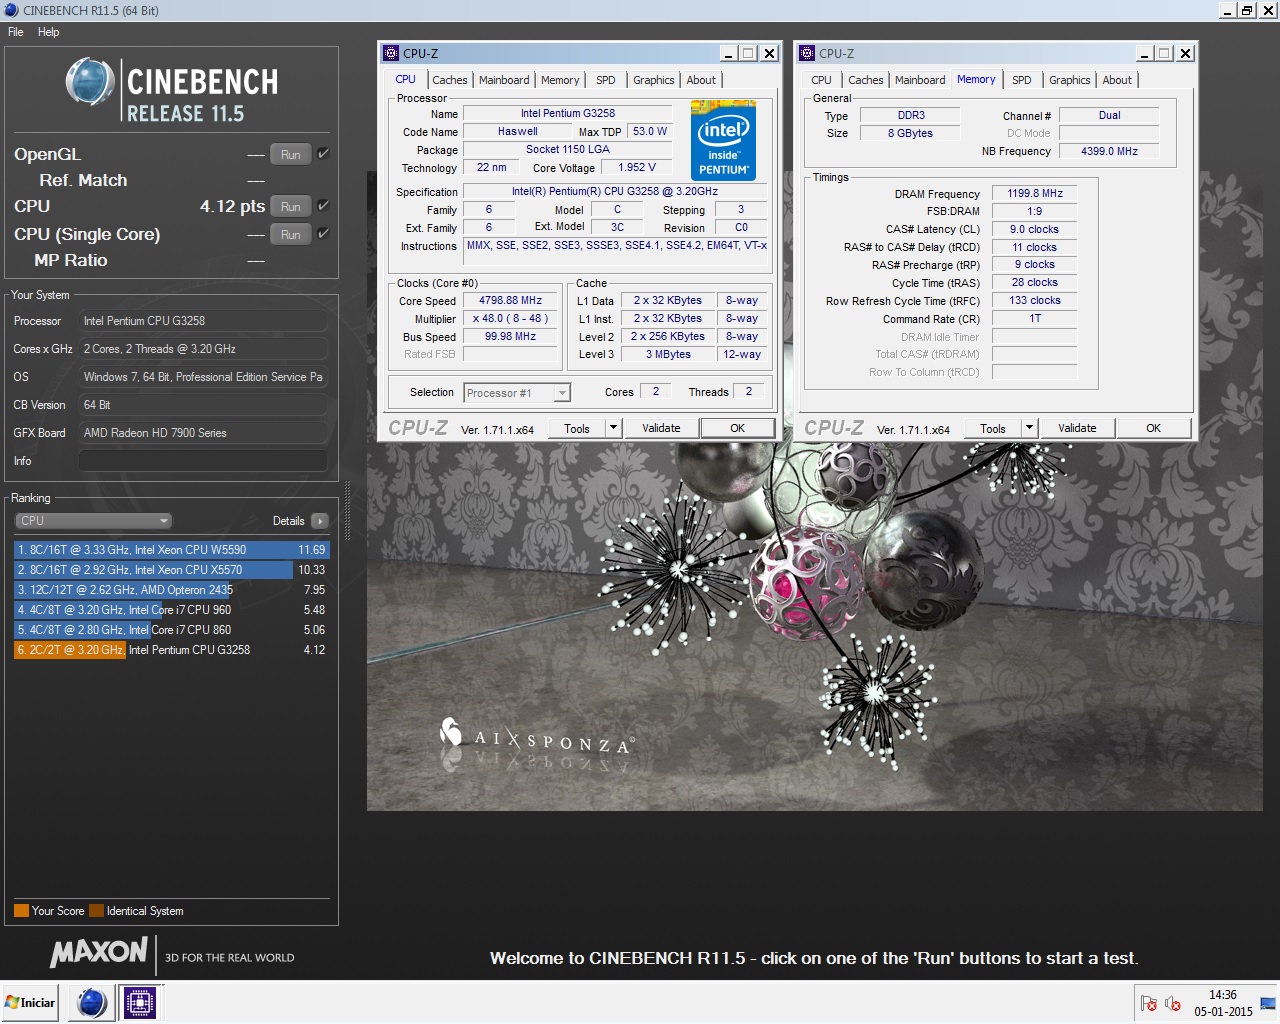This screenshot has width=1280, height=1024.
Task: Click the orange Your Score legend swatch
Action: click(x=21, y=911)
